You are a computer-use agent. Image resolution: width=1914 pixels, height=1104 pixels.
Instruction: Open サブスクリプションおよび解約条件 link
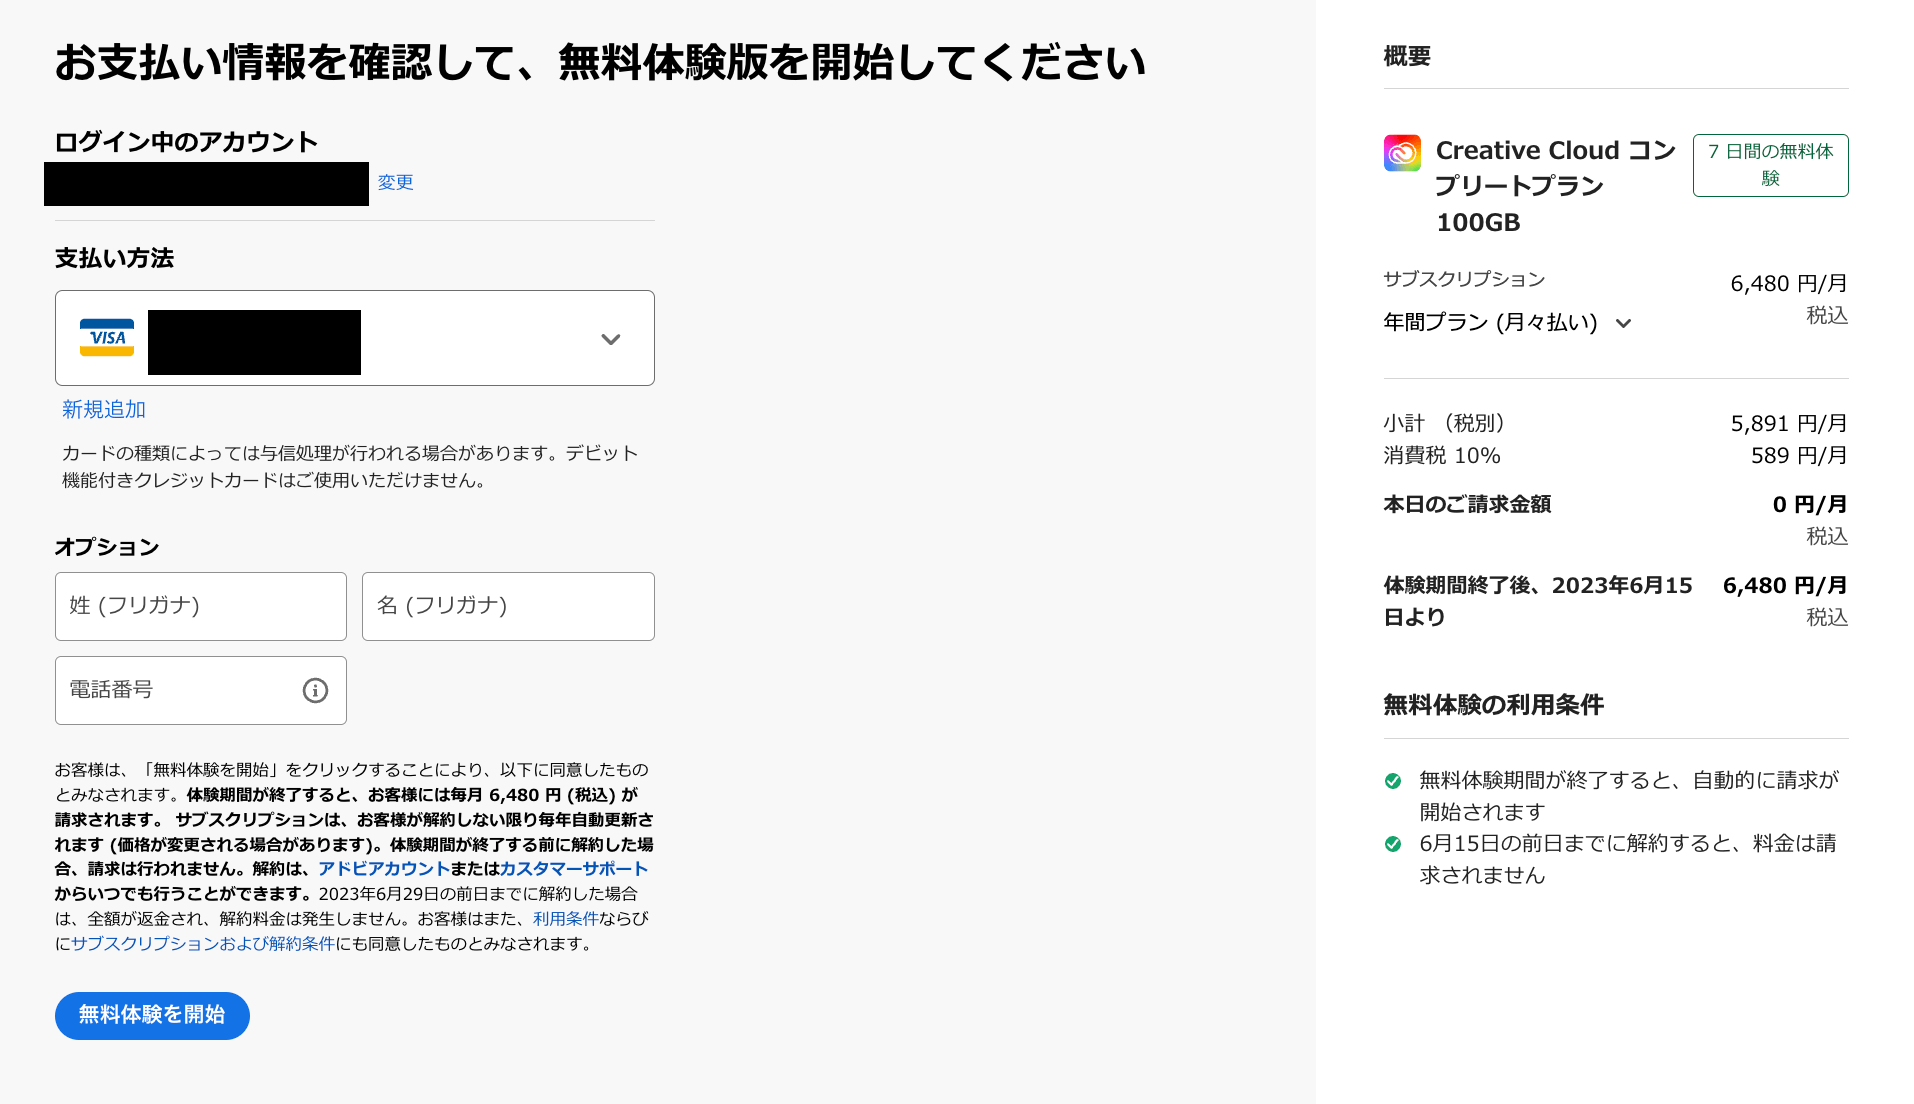[203, 943]
